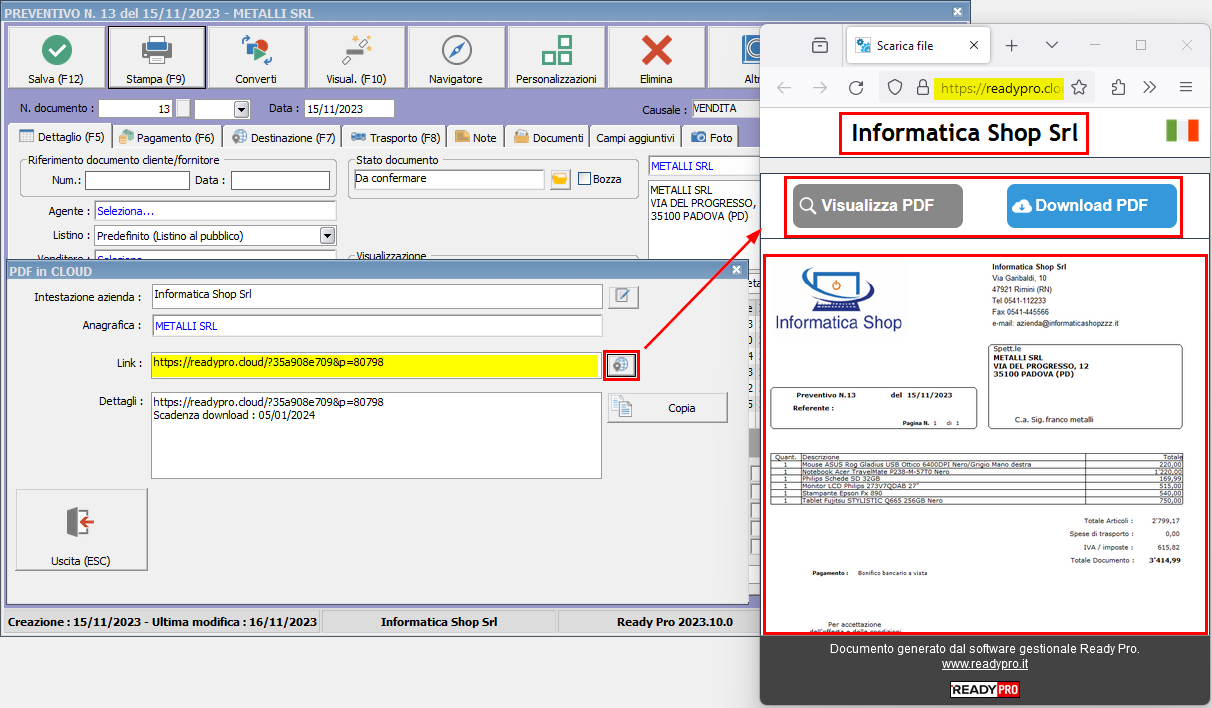Click the Riferimento Data input field
This screenshot has height=708, width=1212.
point(280,180)
